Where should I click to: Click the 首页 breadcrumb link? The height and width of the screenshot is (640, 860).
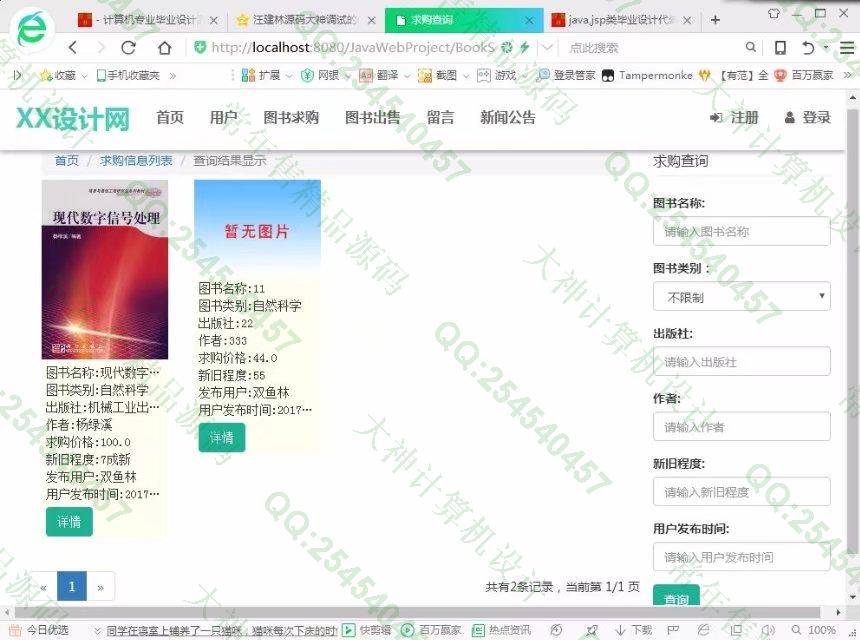(67, 160)
